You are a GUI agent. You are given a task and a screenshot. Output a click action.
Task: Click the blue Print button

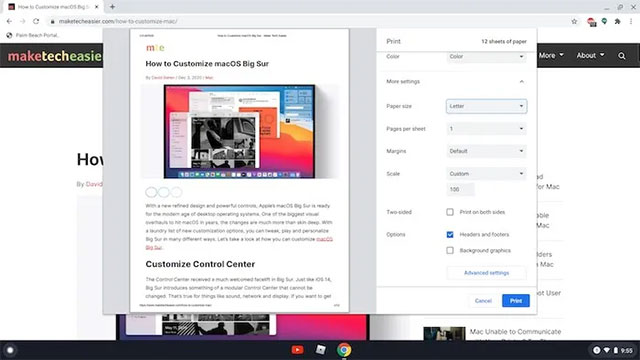tap(516, 301)
